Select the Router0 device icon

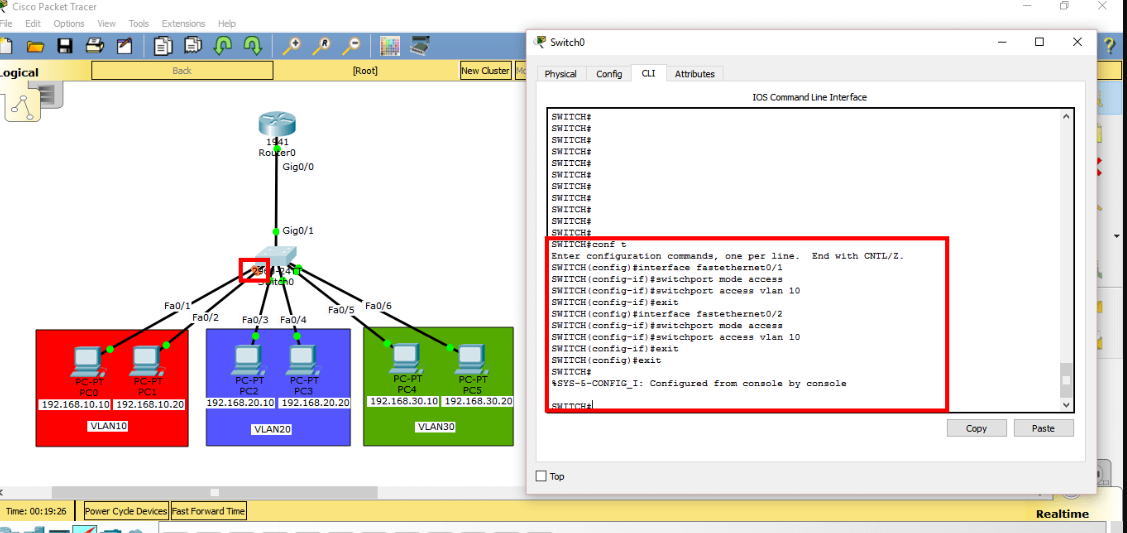pyautogui.click(x=277, y=124)
